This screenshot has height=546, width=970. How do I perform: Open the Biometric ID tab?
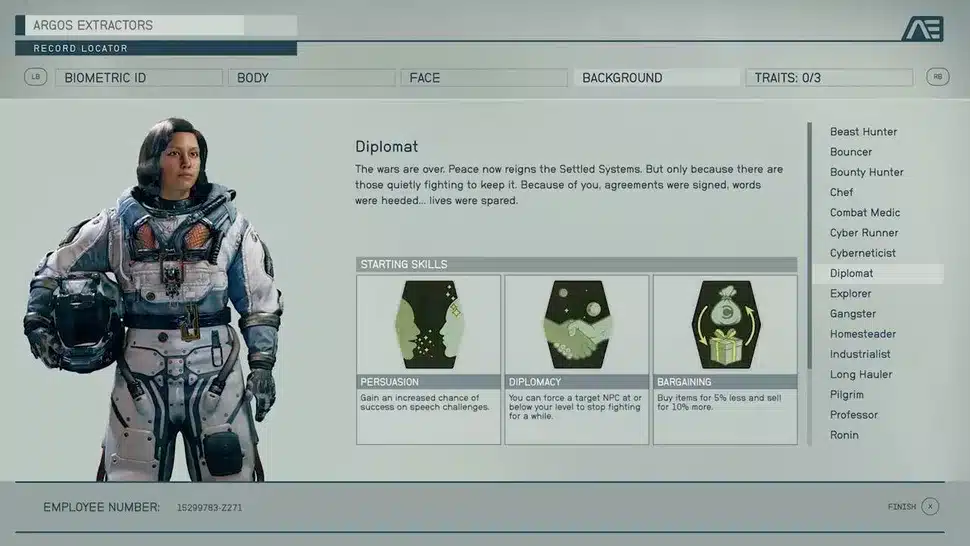139,78
